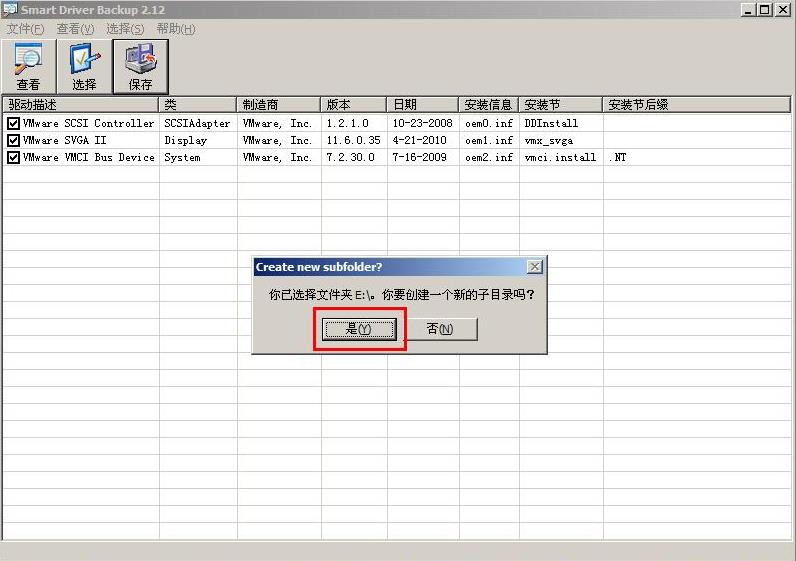Maximize the Smart Driver Backup window
The width and height of the screenshot is (796, 561).
tap(765, 10)
